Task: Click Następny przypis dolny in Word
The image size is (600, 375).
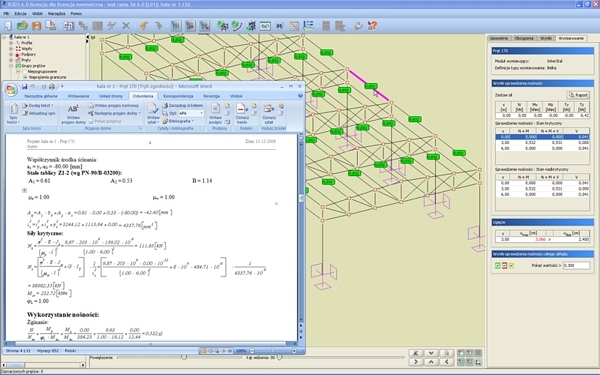Action: 114,113
